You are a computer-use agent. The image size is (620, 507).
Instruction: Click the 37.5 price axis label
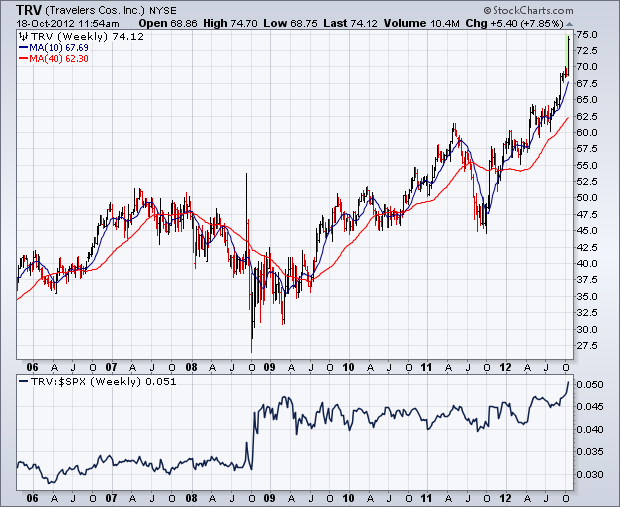(587, 280)
